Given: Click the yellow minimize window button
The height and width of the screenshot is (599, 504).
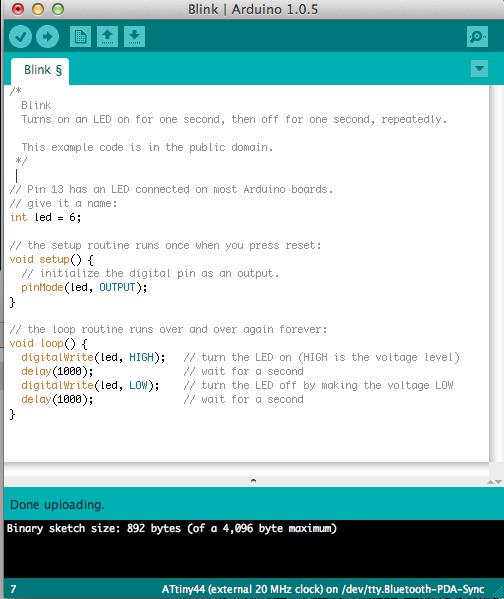Looking at the screenshot, I should point(38,9).
